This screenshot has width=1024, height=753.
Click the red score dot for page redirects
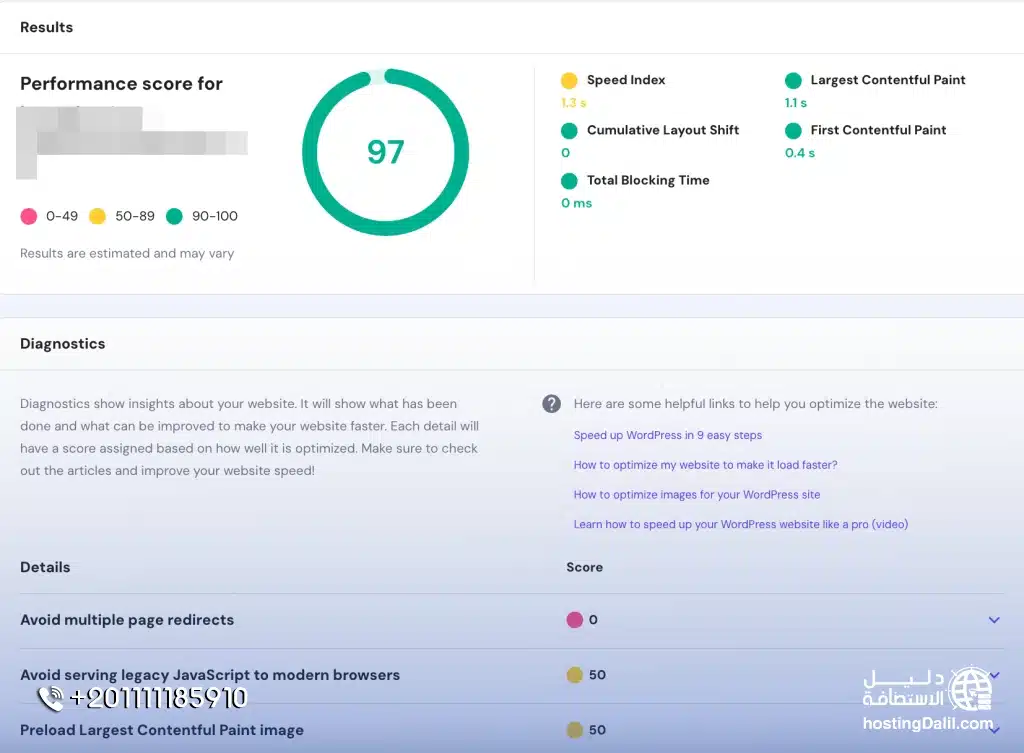pyautogui.click(x=574, y=620)
